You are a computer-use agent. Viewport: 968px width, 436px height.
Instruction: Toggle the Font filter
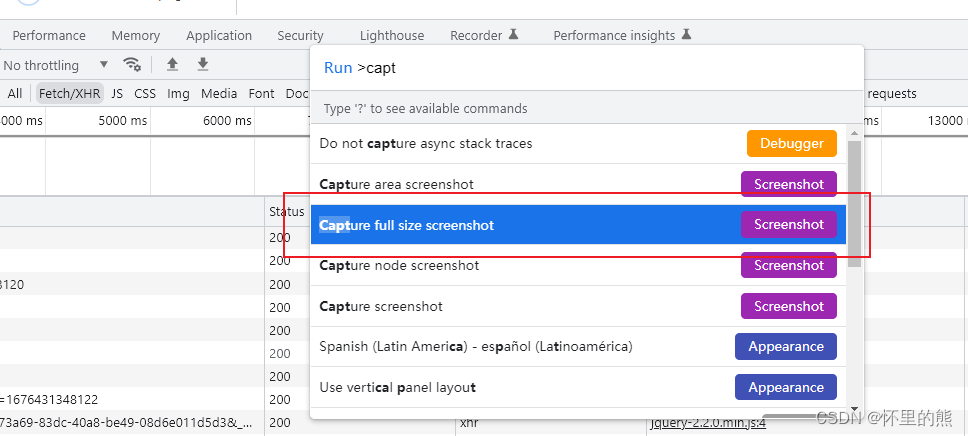[261, 93]
